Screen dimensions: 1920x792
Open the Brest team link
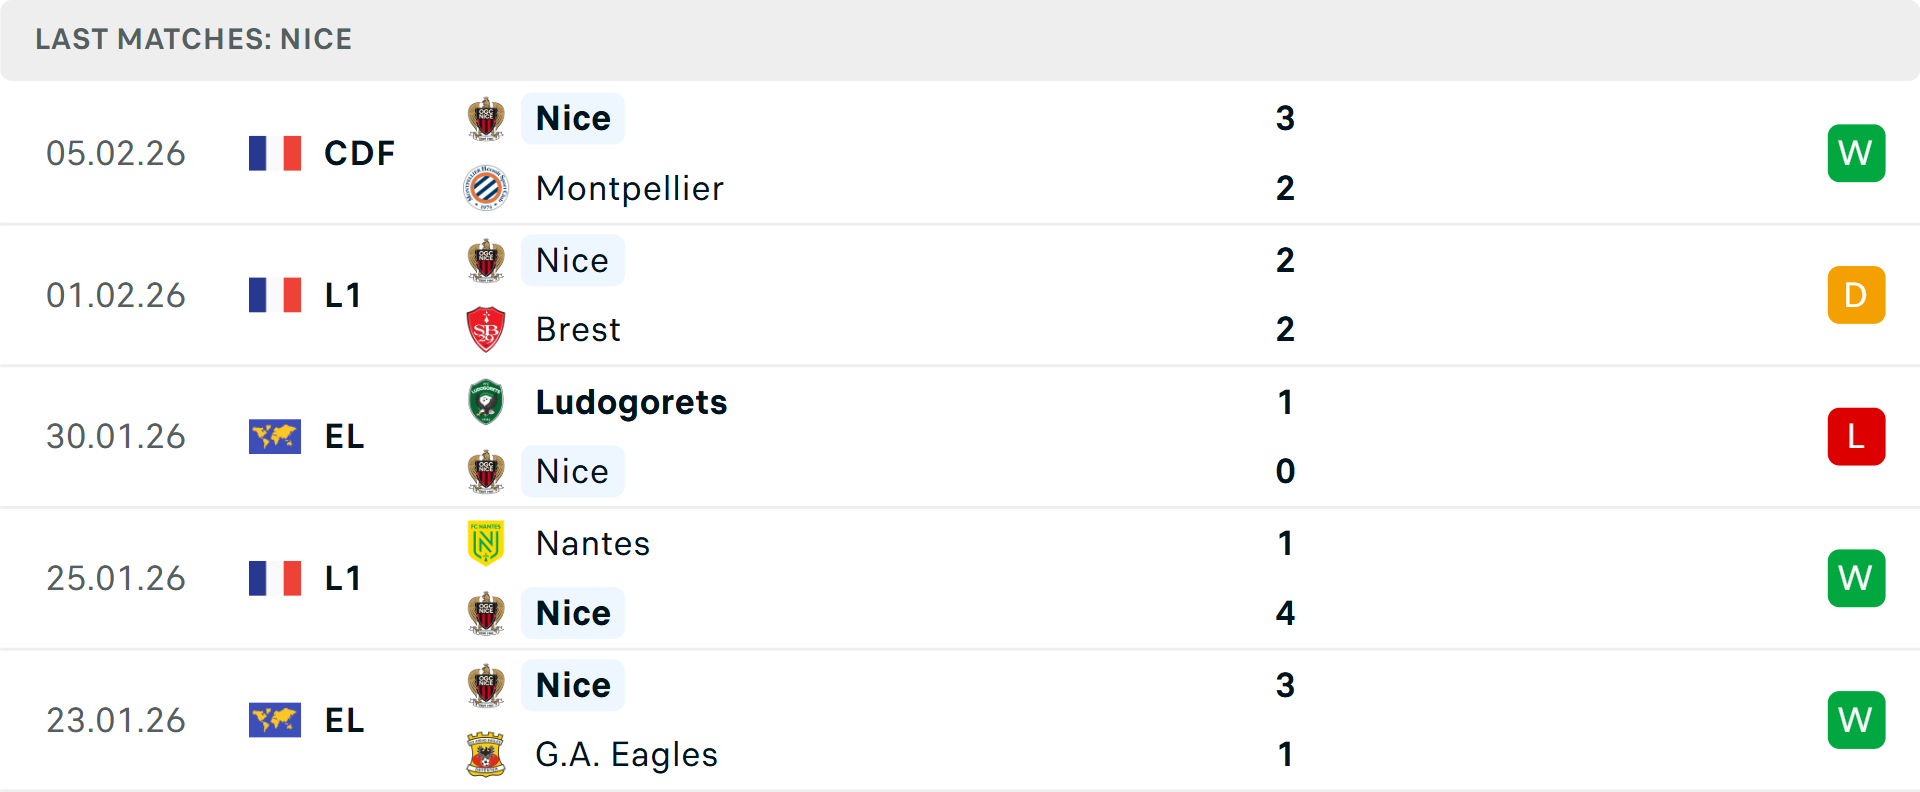(x=578, y=330)
